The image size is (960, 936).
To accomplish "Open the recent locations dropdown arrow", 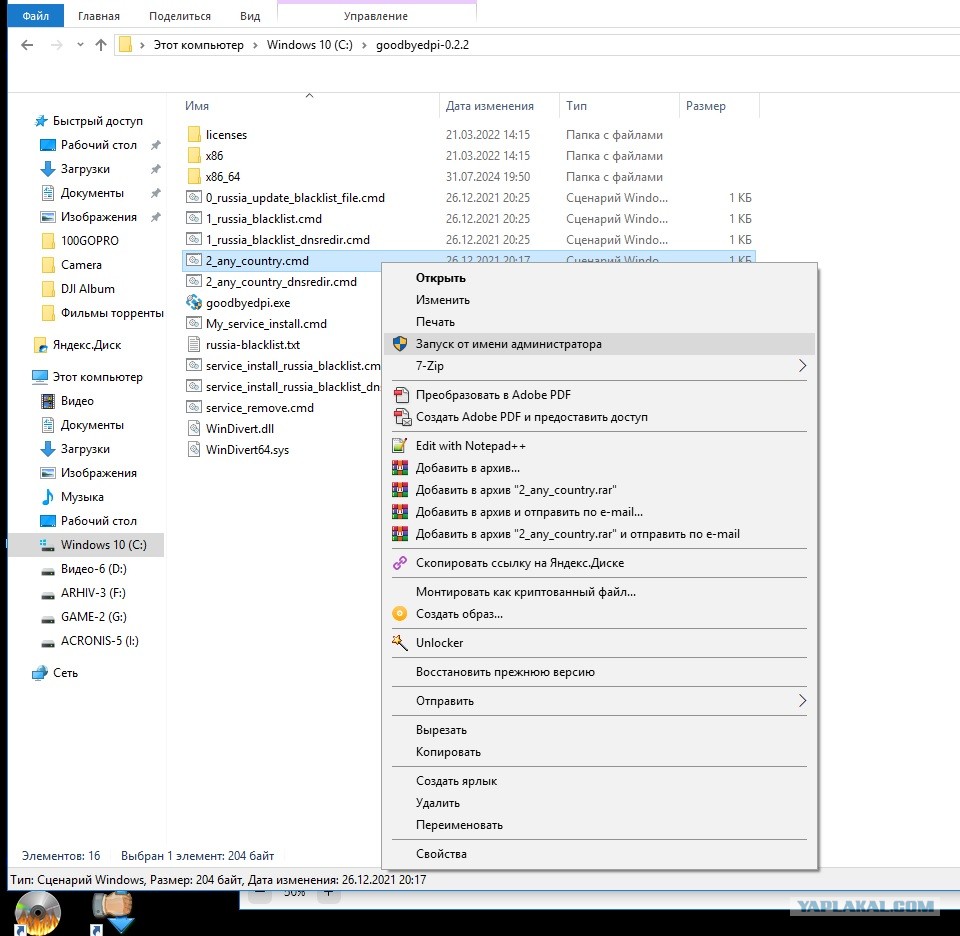I will pos(80,45).
